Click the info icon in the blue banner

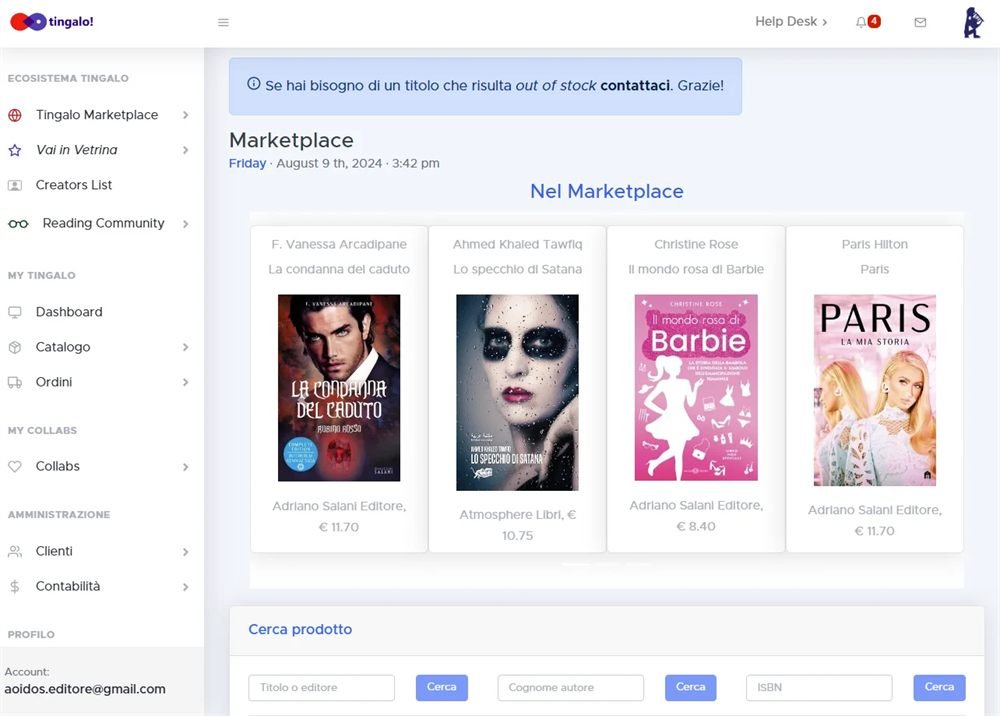(254, 84)
